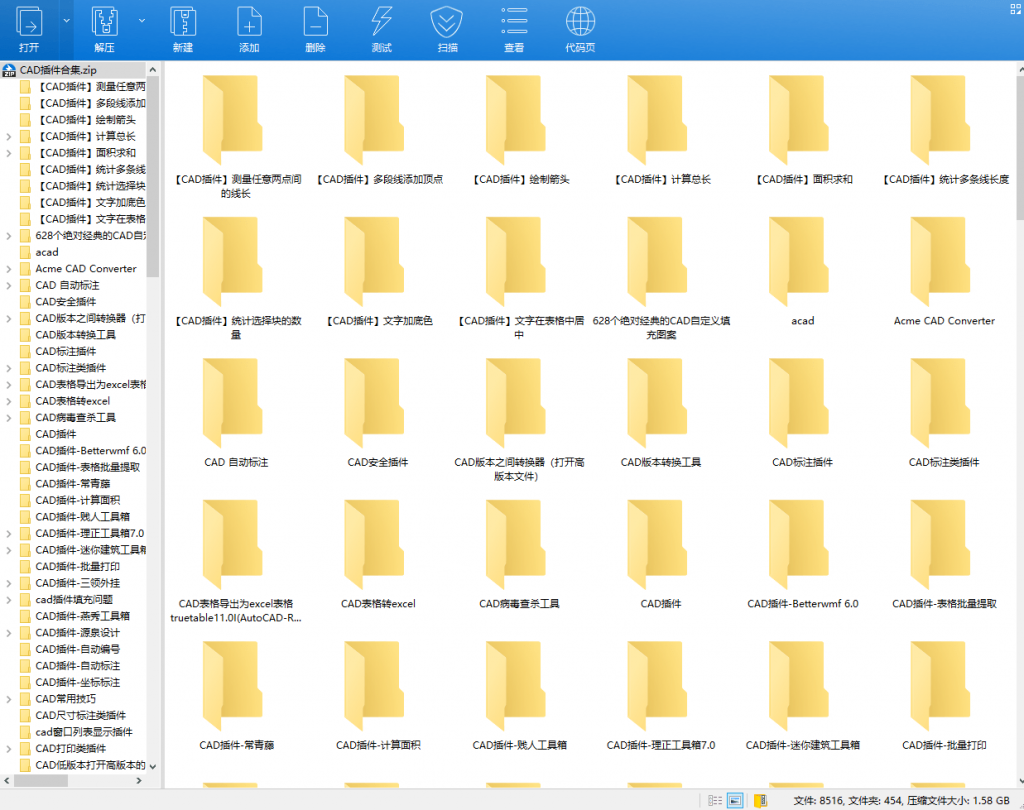
Task: Enable large icon view in status bar
Action: pos(734,800)
